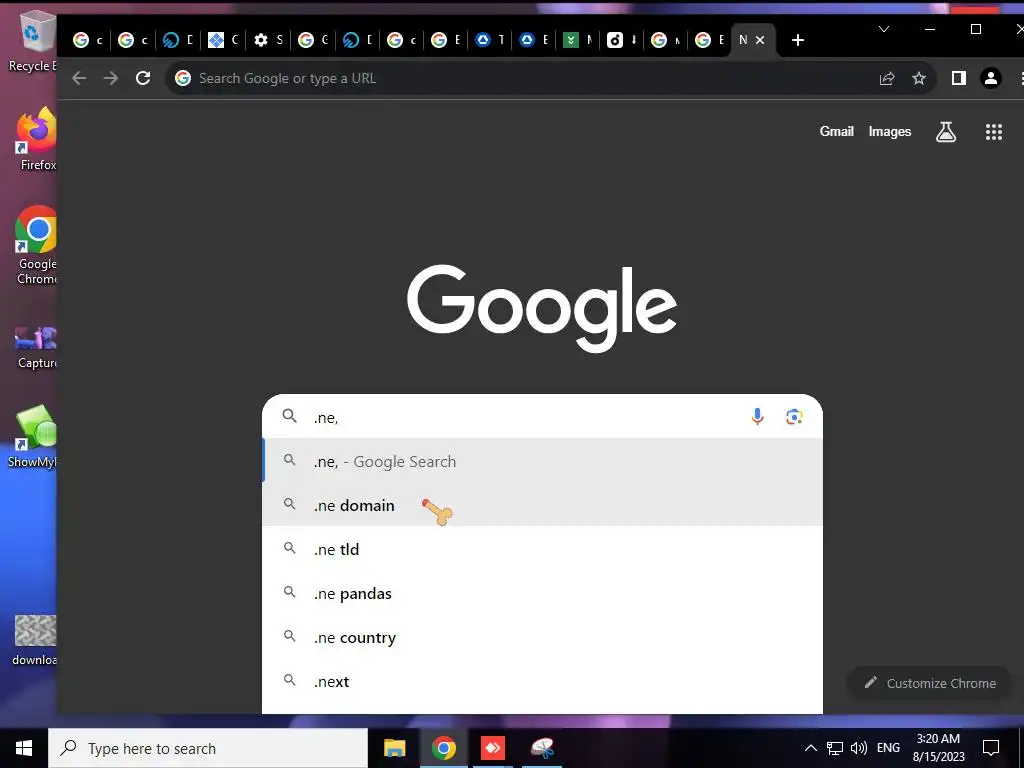Click the Windows taskbar search box
The height and width of the screenshot is (768, 1024).
[208, 748]
